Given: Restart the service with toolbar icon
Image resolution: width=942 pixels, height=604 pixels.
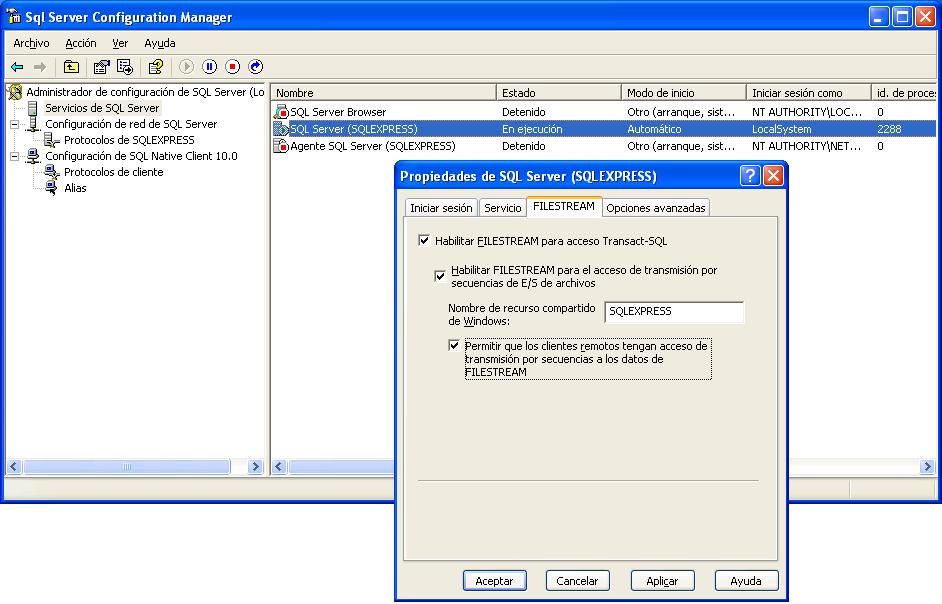Looking at the screenshot, I should (256, 67).
